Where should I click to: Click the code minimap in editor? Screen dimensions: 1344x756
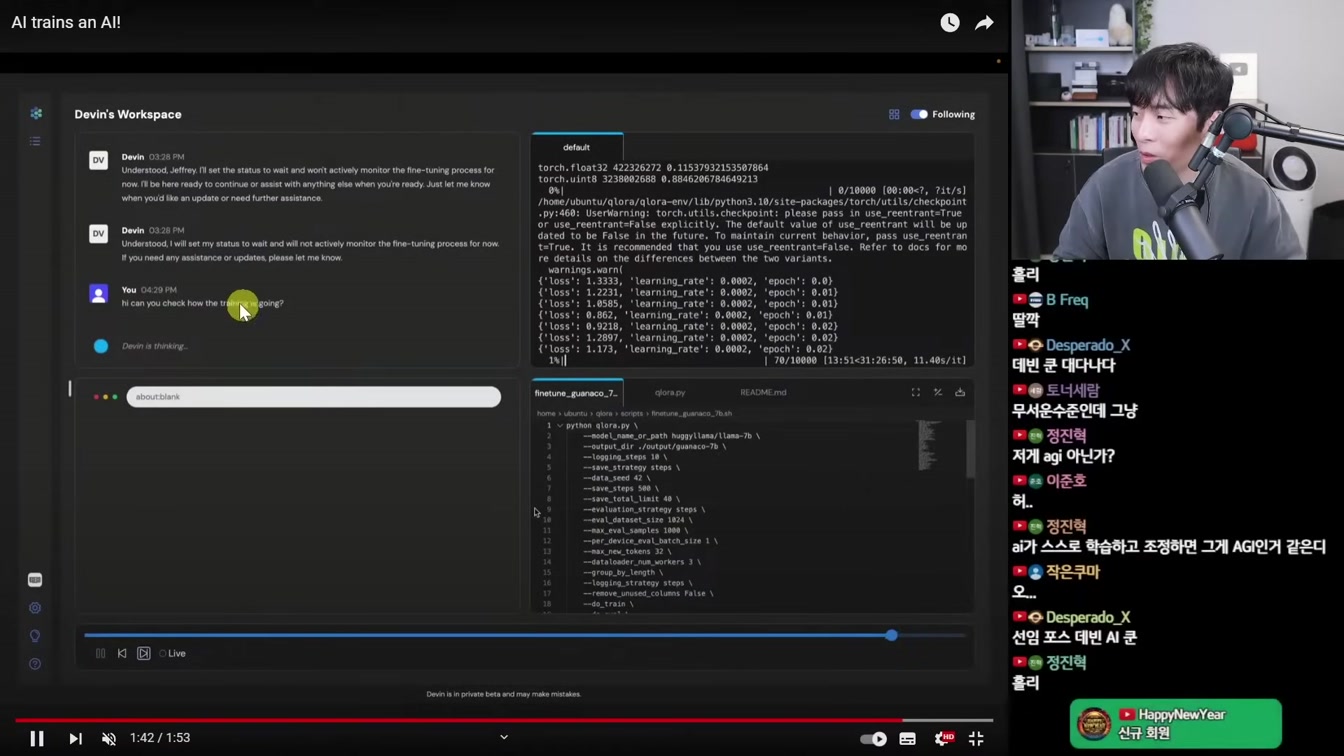930,446
